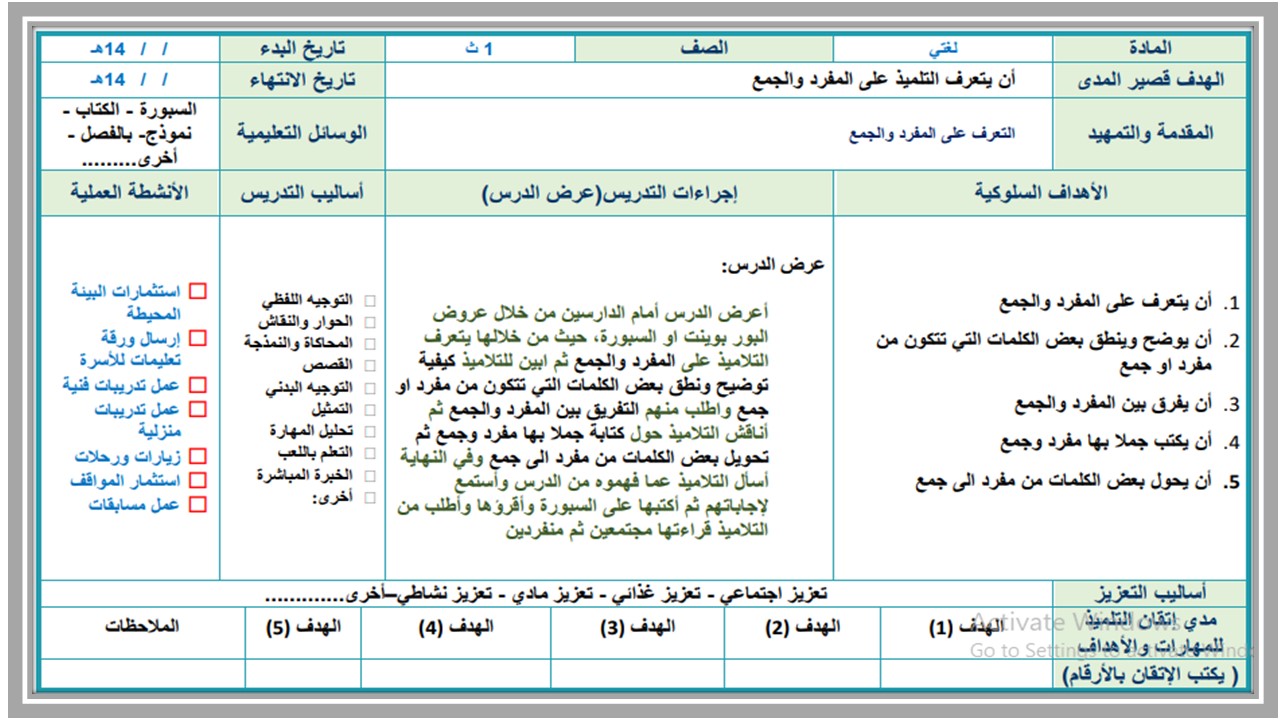The image size is (1280, 720).
Task: Mark the زيارات ورحلات checkbox
Action: point(197,455)
